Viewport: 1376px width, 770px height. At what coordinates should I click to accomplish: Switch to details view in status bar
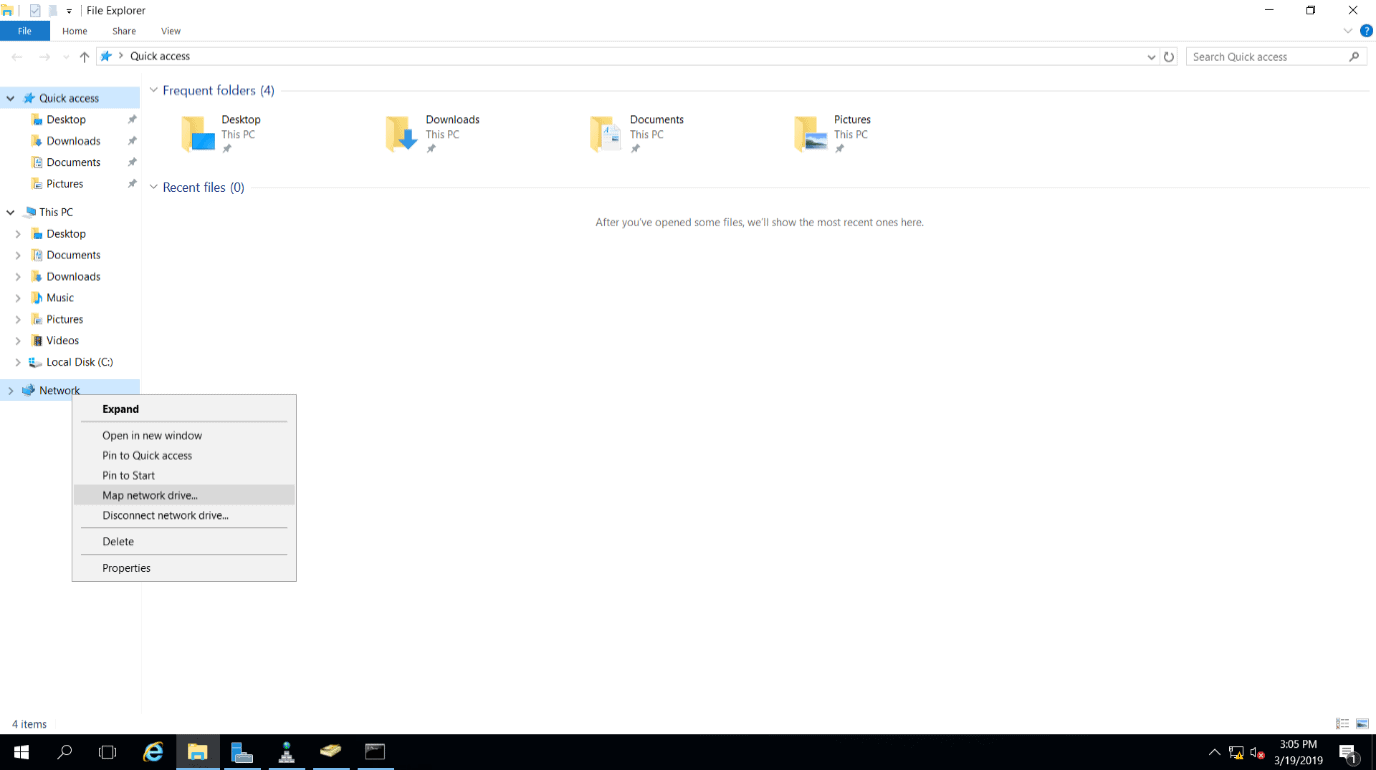1342,724
